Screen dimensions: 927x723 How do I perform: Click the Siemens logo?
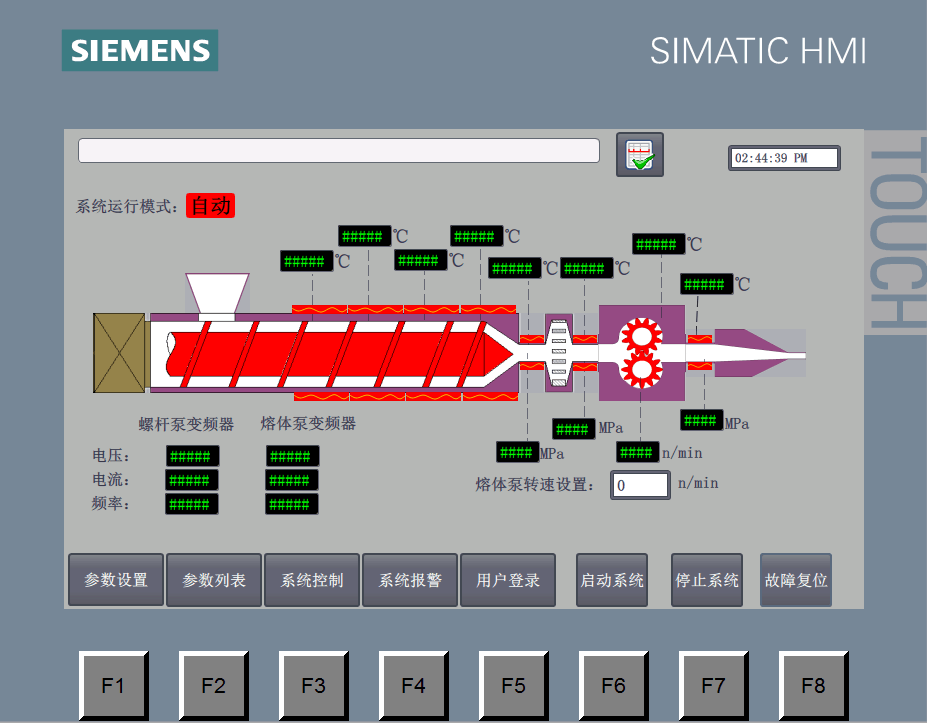[140, 50]
